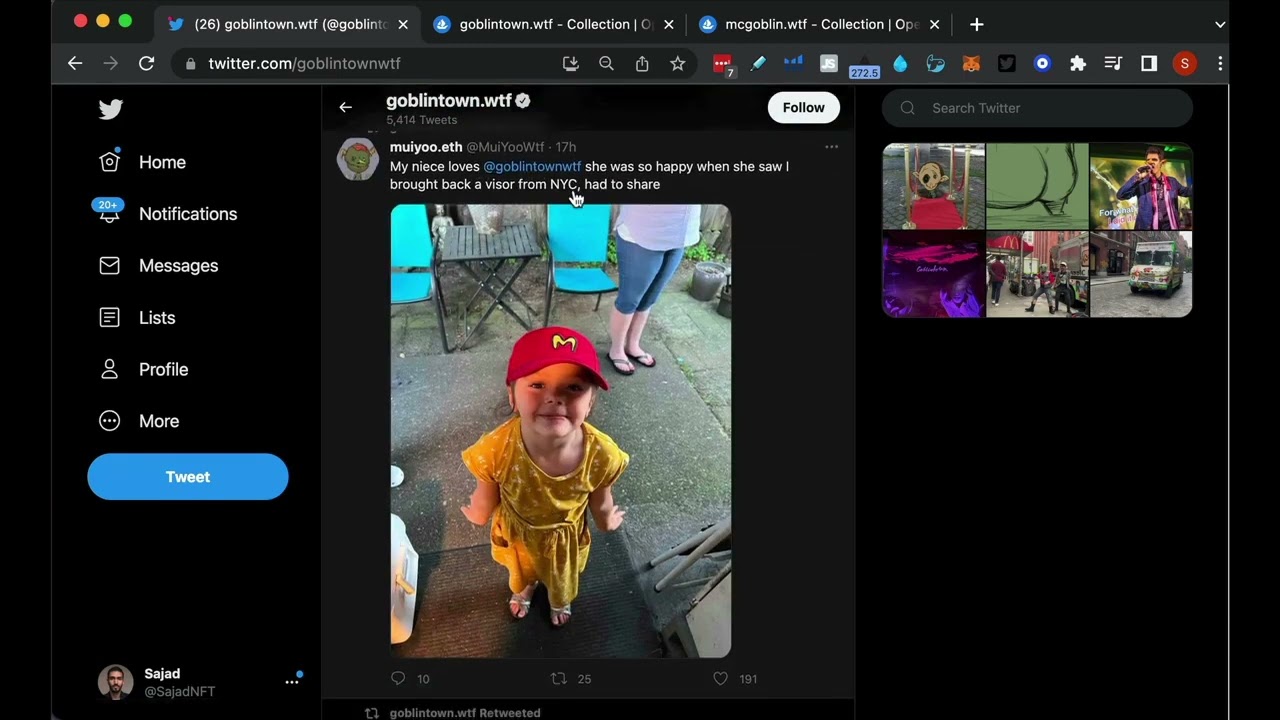Open muiyoo.eth profile avatar

(x=357, y=159)
